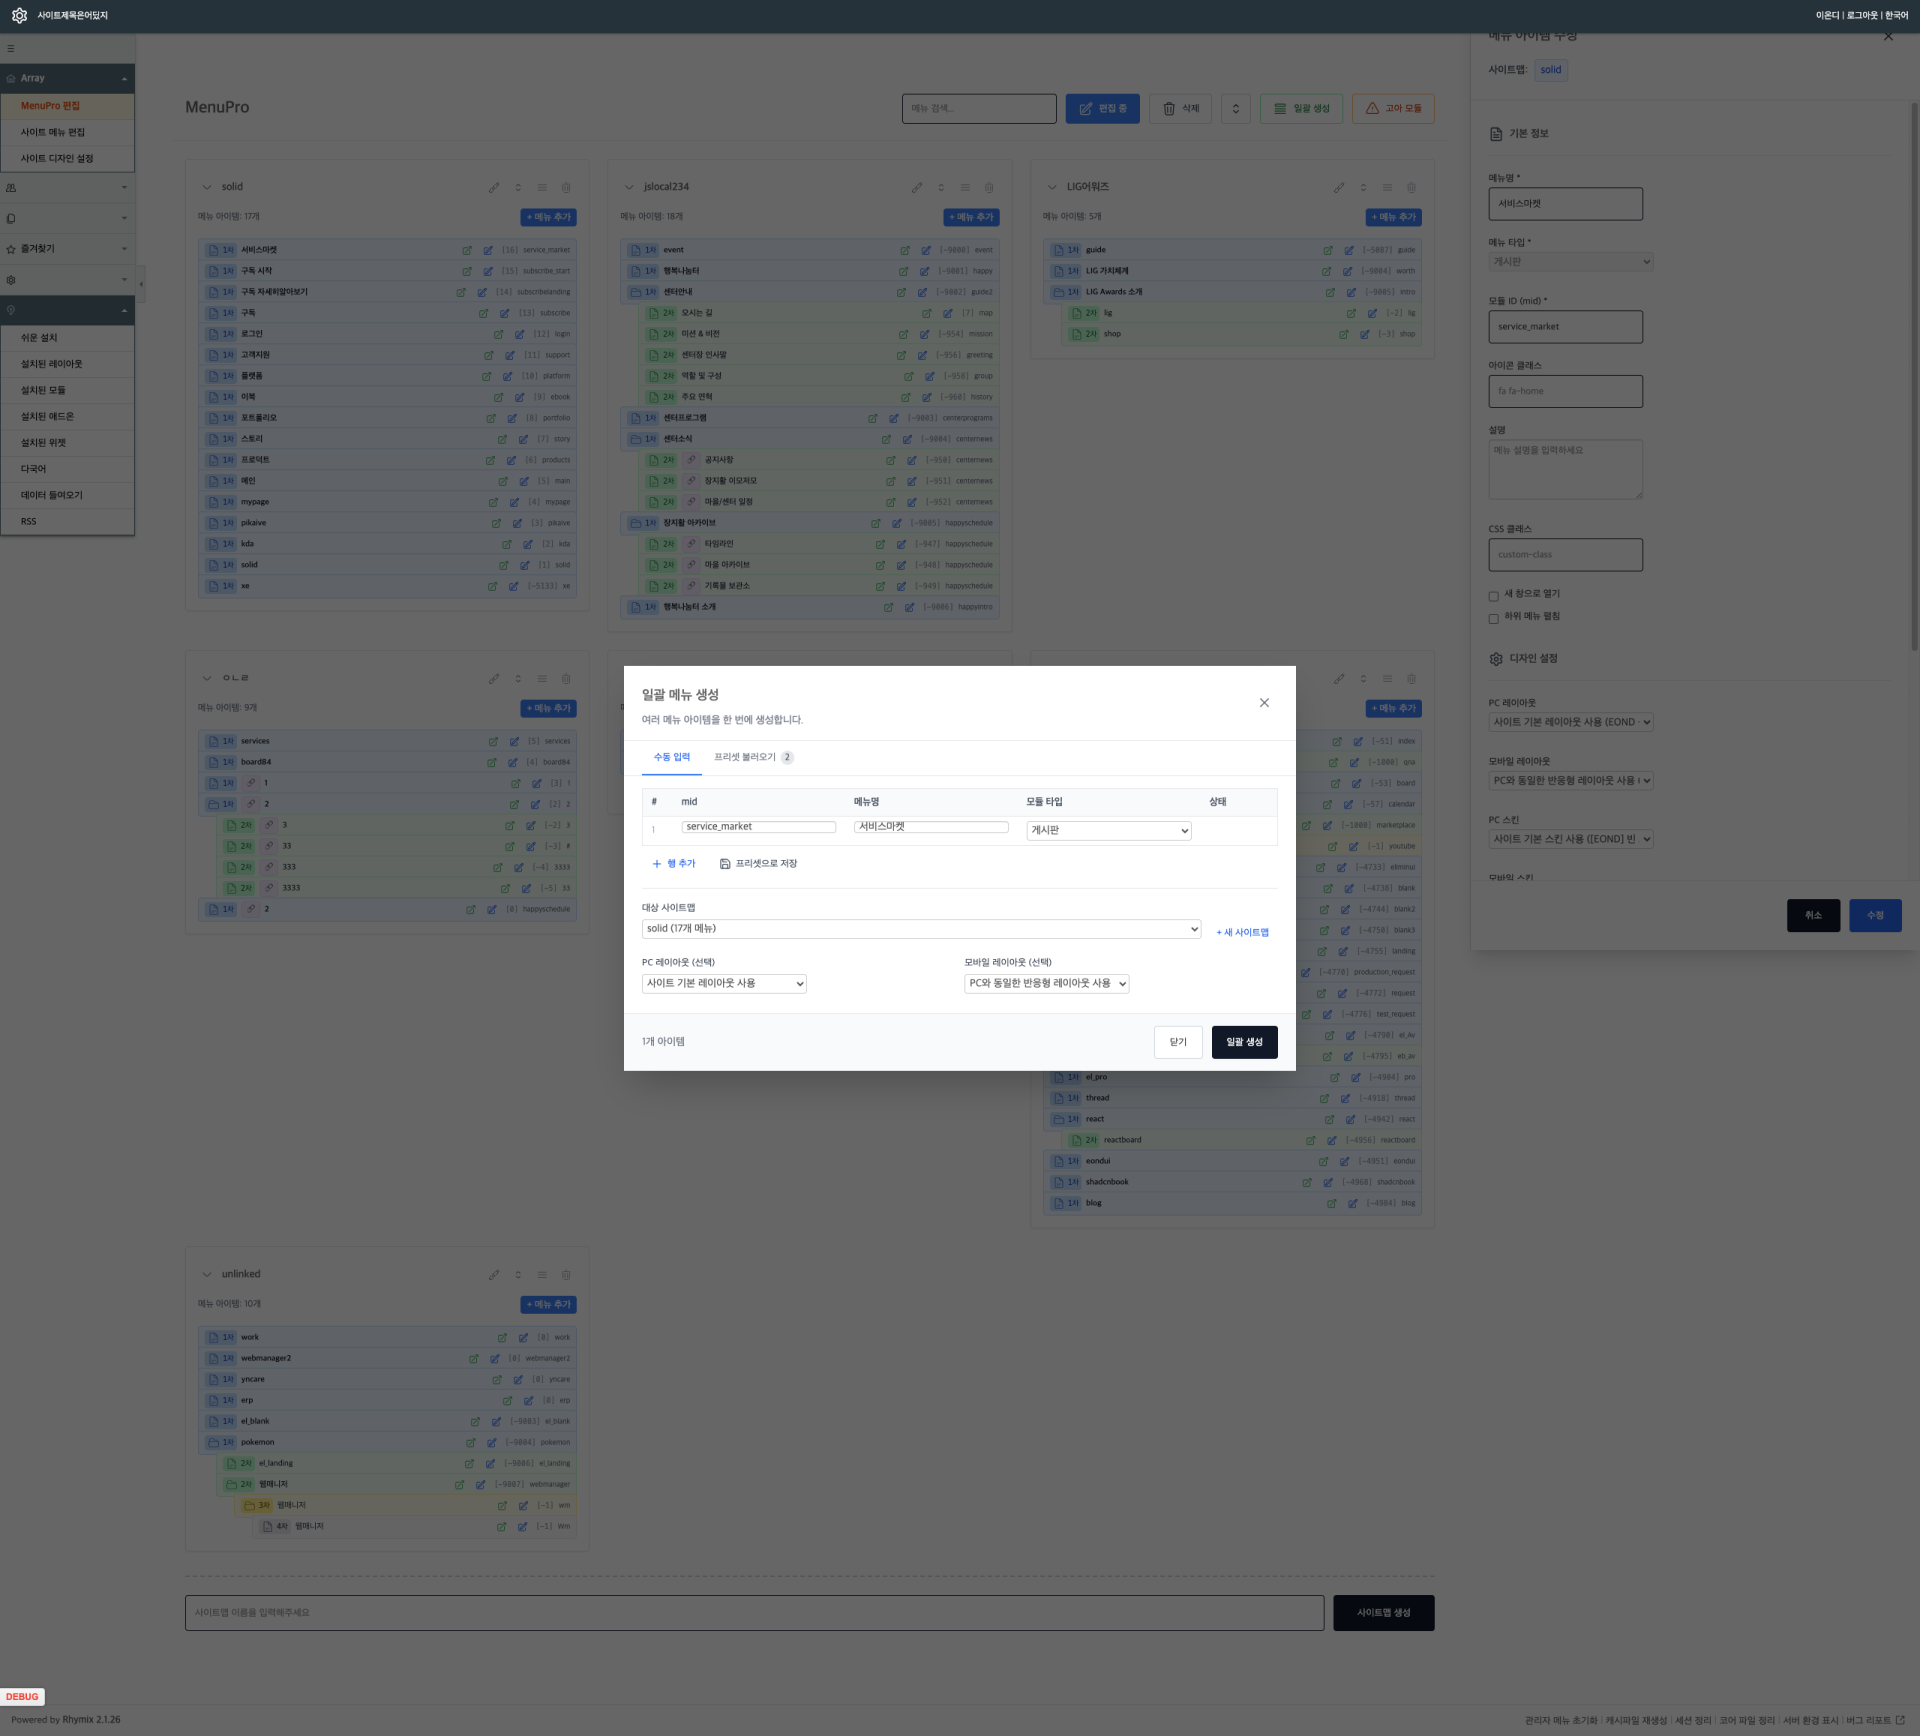Click the edit icon on the 서비스마켓 menu row
1920x1736 pixels.
488,251
